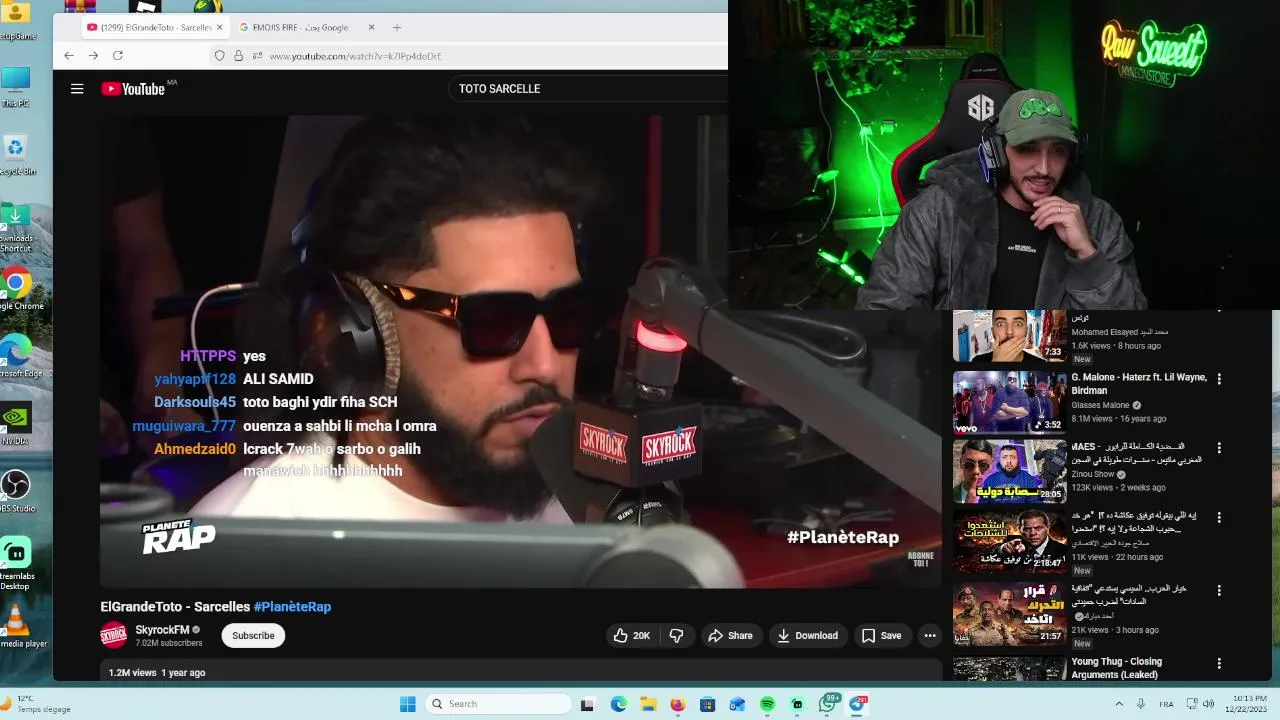The image size is (1280, 720).
Task: Close the ElGrandeToto - Sarcelles tab
Action: tap(220, 27)
